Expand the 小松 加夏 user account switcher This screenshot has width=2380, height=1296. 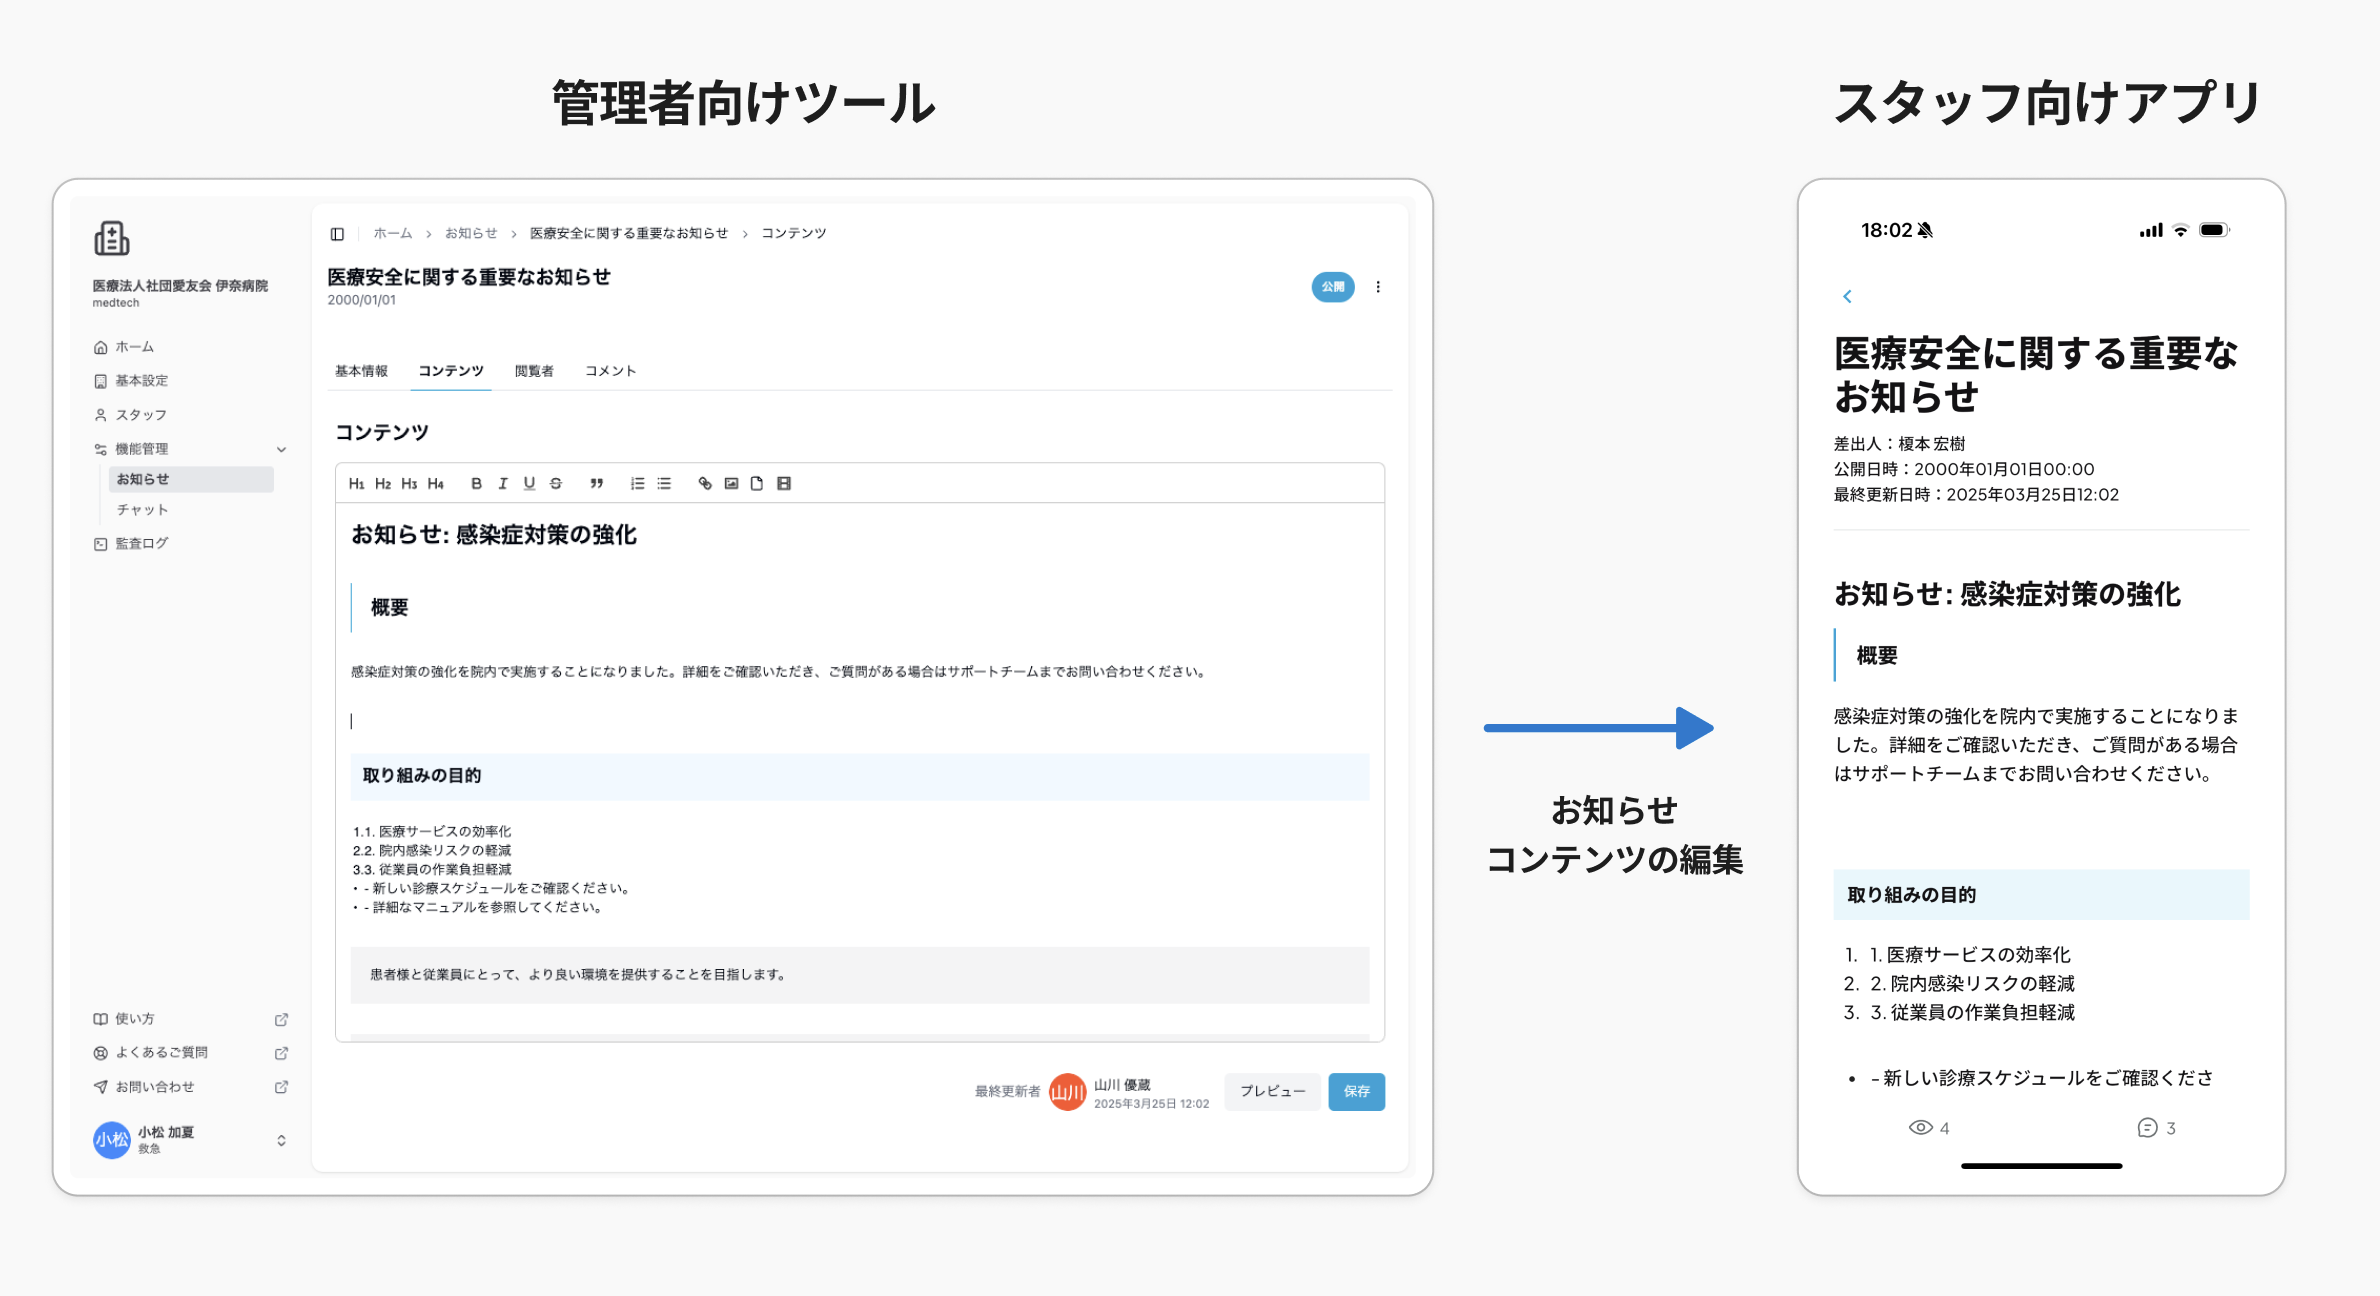(282, 1141)
